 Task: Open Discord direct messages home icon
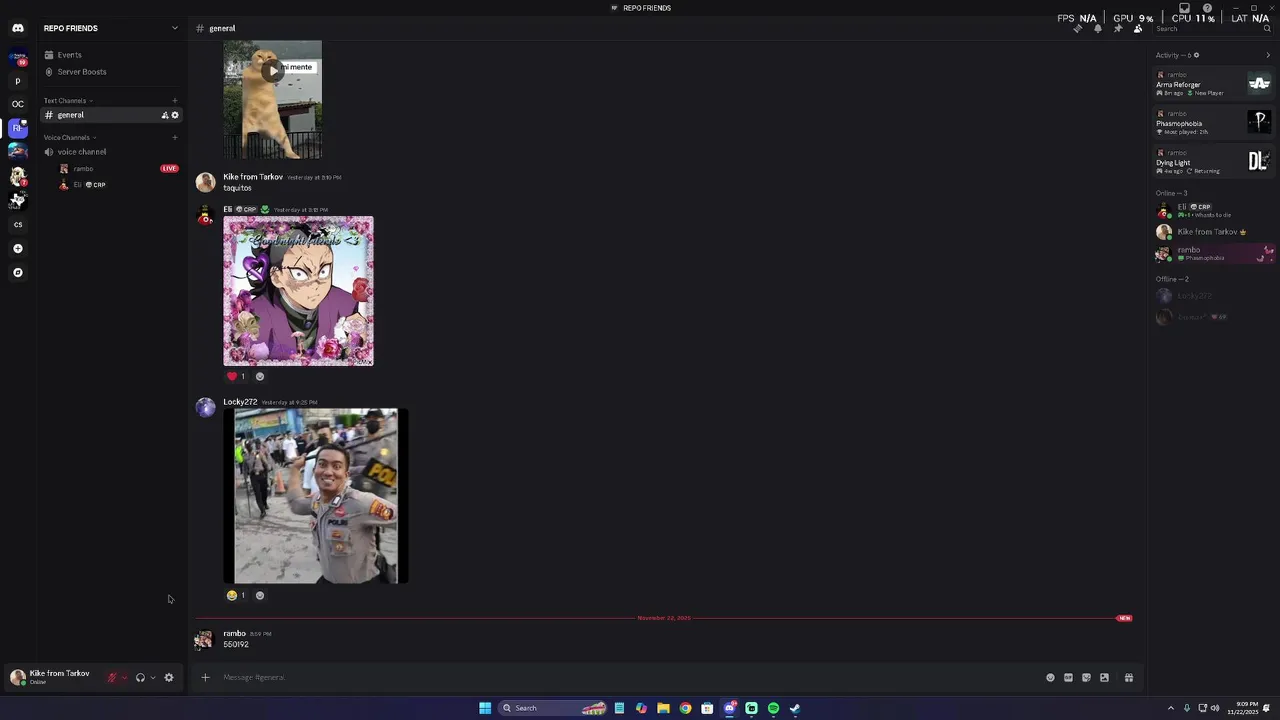tap(17, 28)
